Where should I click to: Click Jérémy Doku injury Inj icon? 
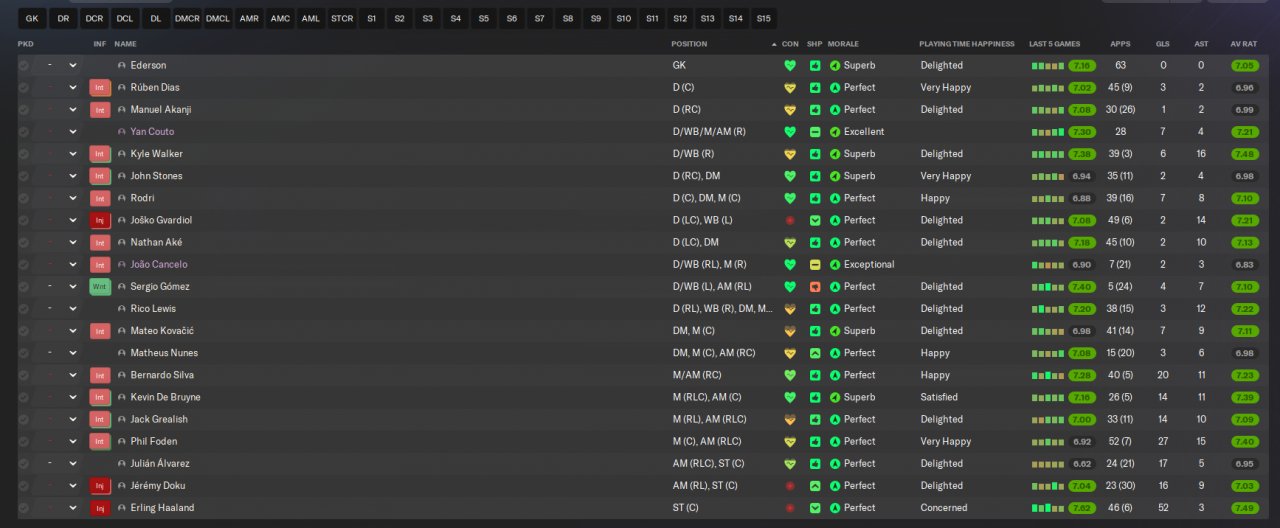[x=99, y=486]
